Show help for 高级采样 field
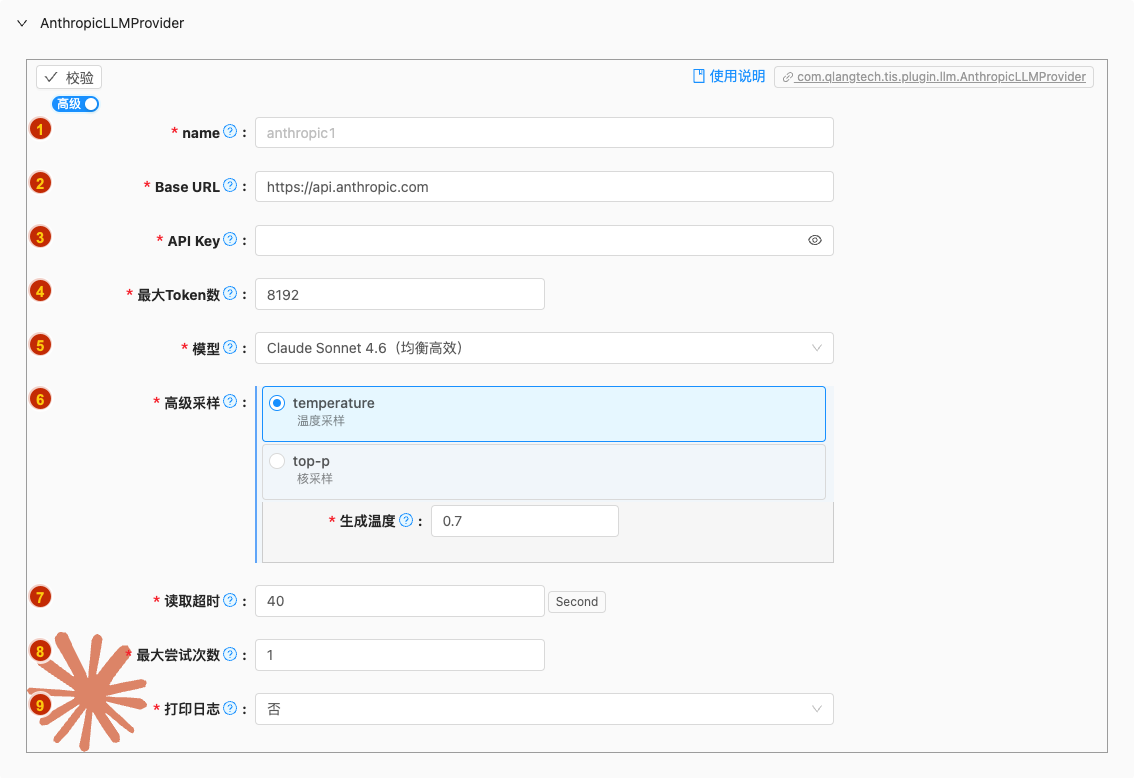The image size is (1134, 778). tap(230, 402)
